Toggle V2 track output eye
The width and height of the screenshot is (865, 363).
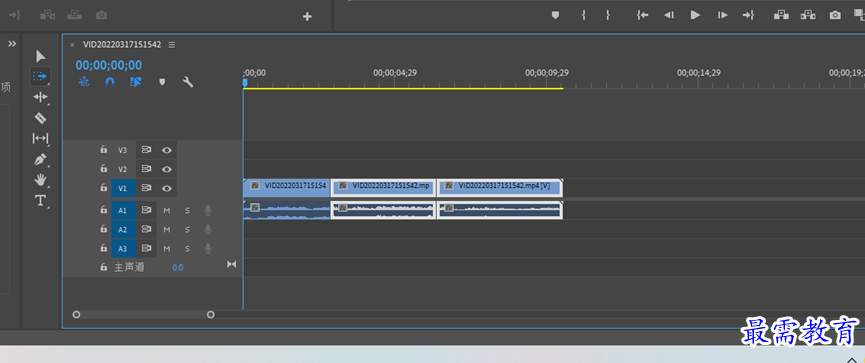167,169
